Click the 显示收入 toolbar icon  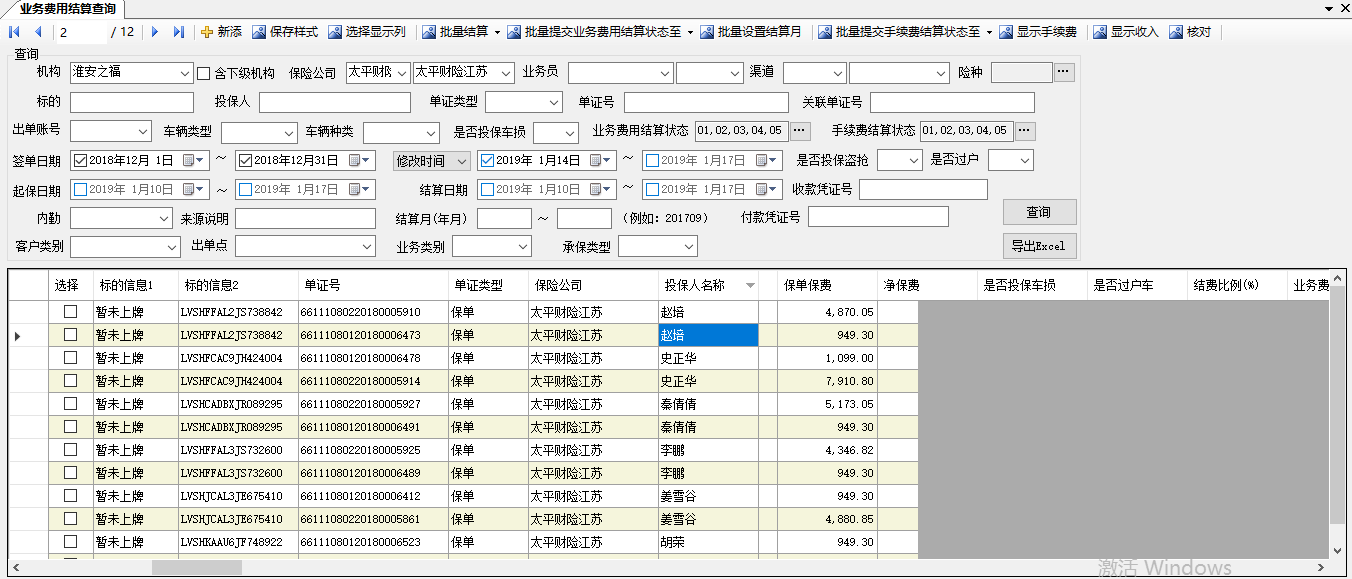[1101, 32]
